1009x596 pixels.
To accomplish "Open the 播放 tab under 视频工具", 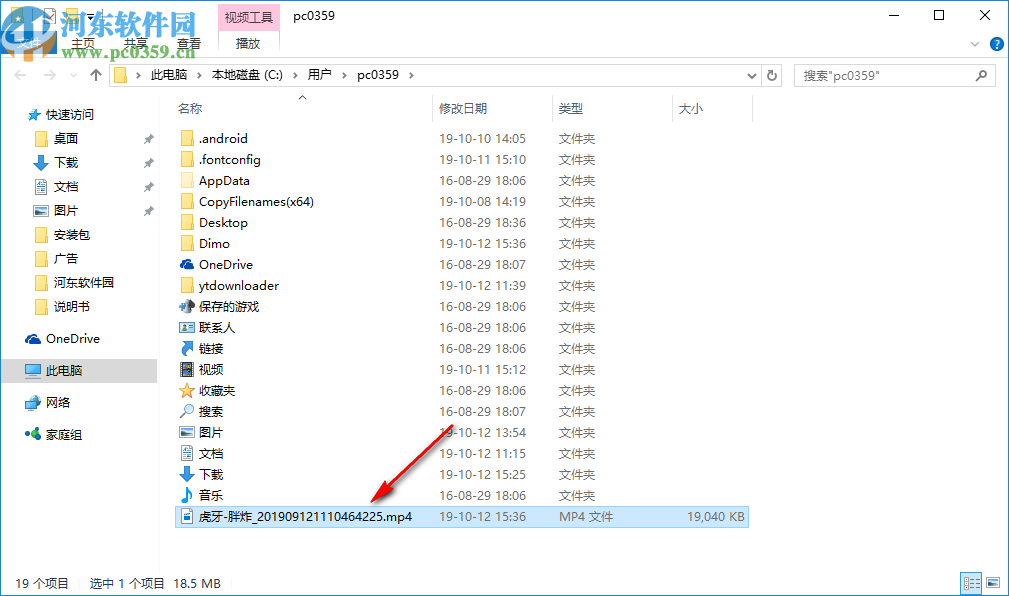I will [248, 44].
